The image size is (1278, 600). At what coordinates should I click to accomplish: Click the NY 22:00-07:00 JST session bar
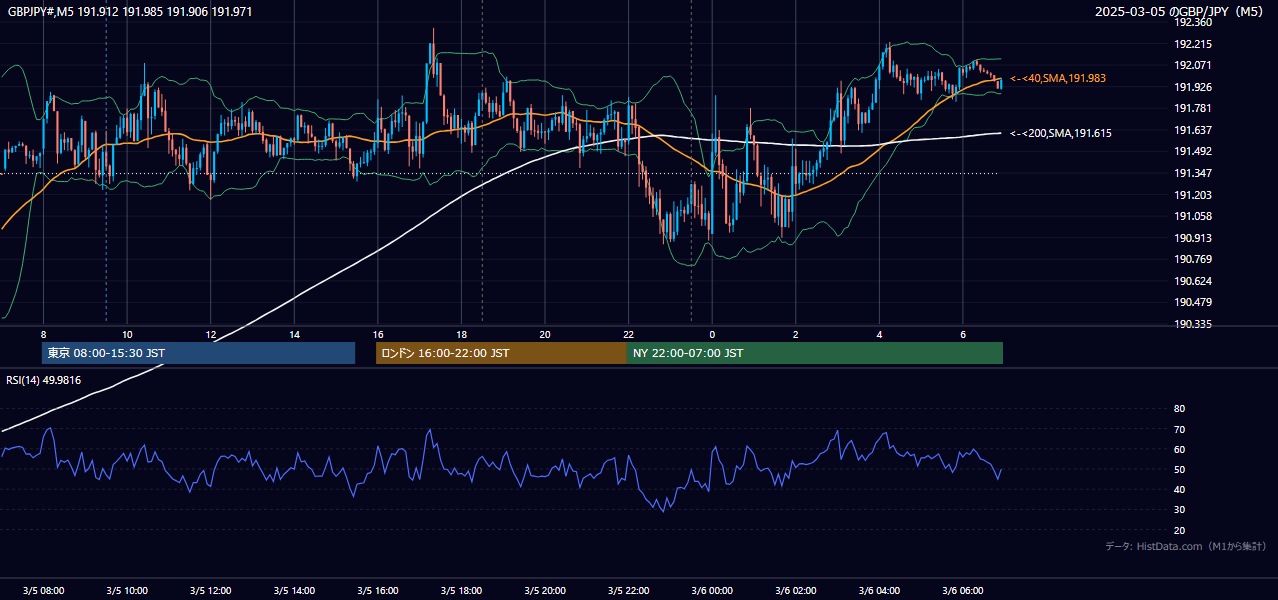click(815, 353)
